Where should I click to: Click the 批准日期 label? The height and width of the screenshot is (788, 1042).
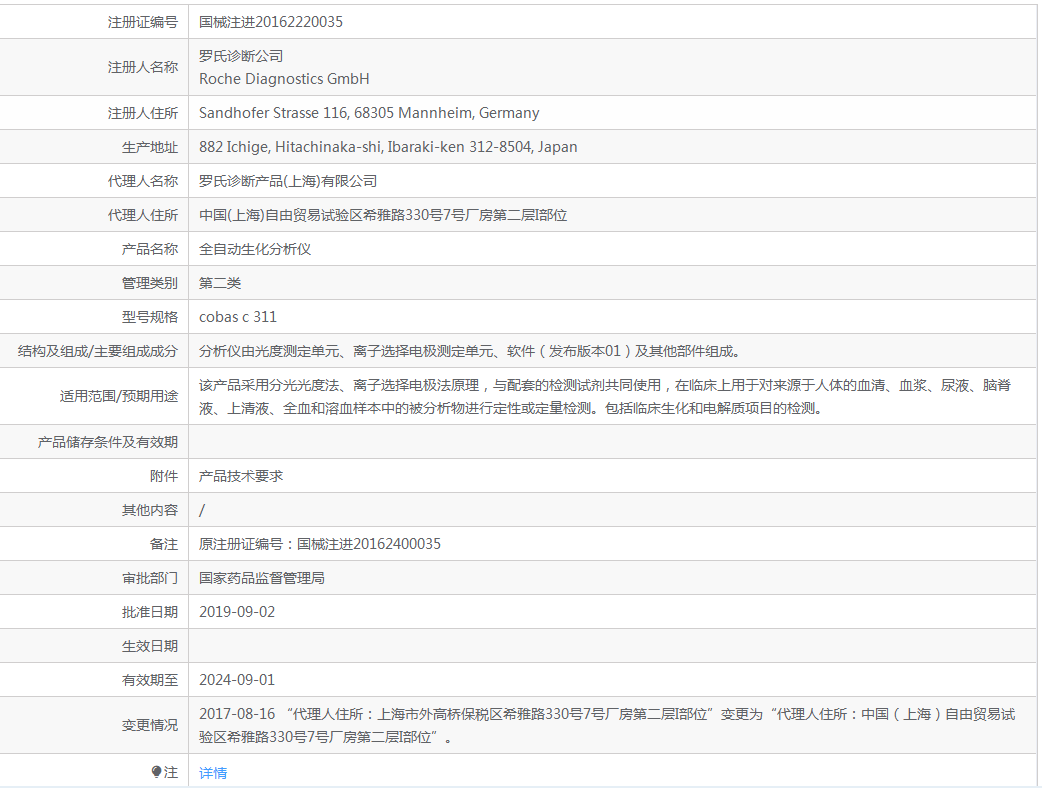coord(150,612)
